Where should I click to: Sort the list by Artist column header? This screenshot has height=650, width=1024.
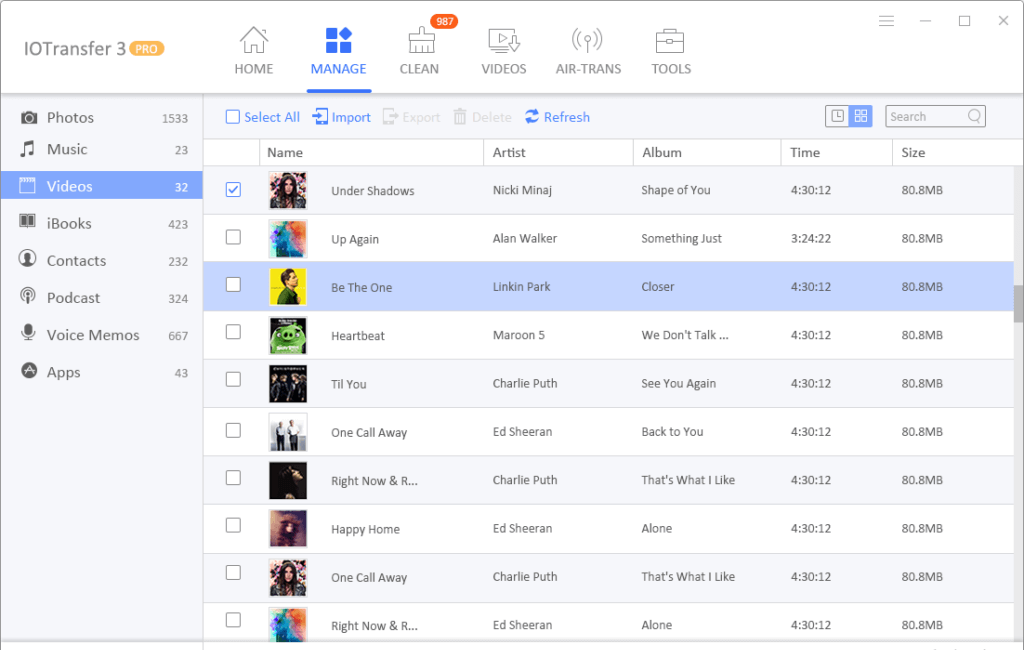point(509,153)
